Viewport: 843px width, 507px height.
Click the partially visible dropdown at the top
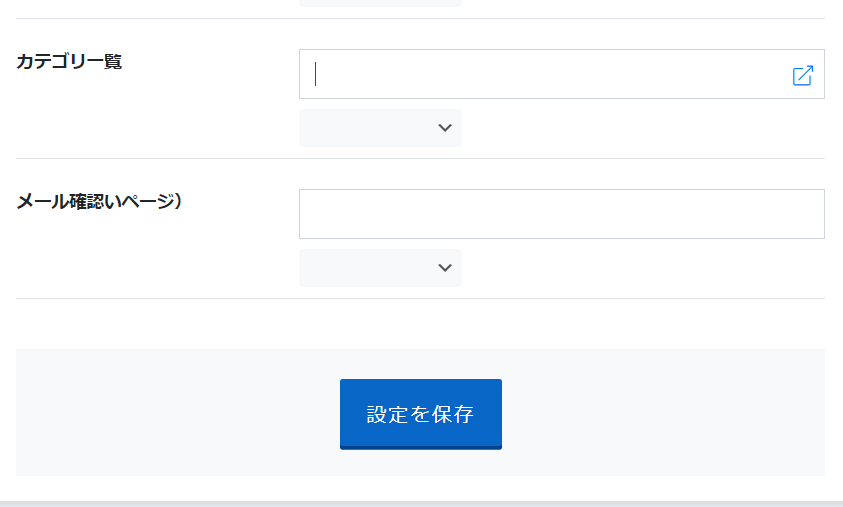pos(380,3)
